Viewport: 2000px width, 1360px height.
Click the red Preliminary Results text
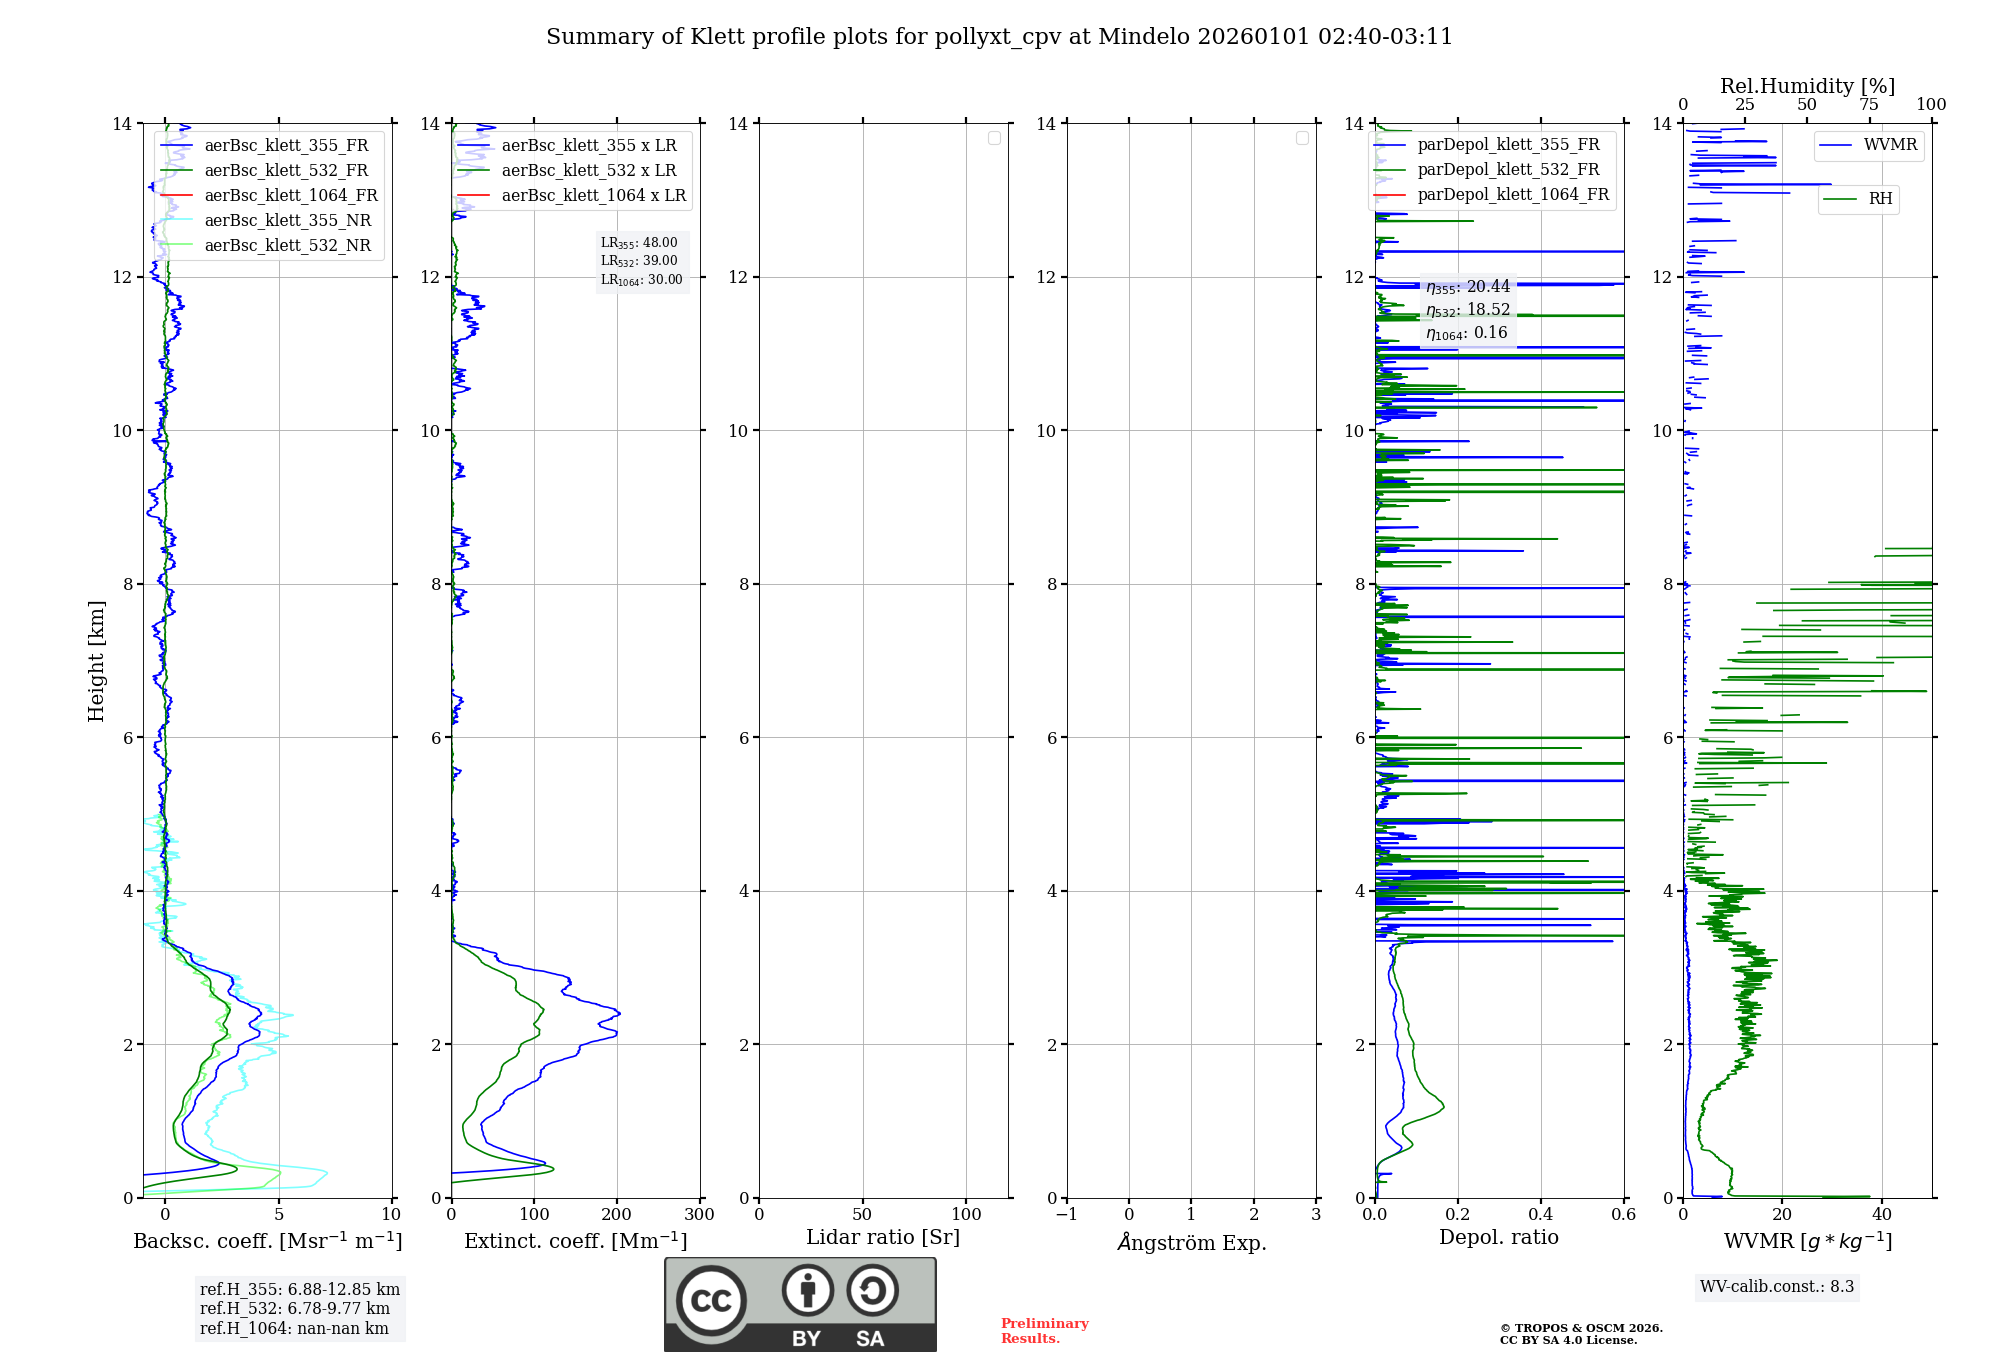coord(1044,1331)
